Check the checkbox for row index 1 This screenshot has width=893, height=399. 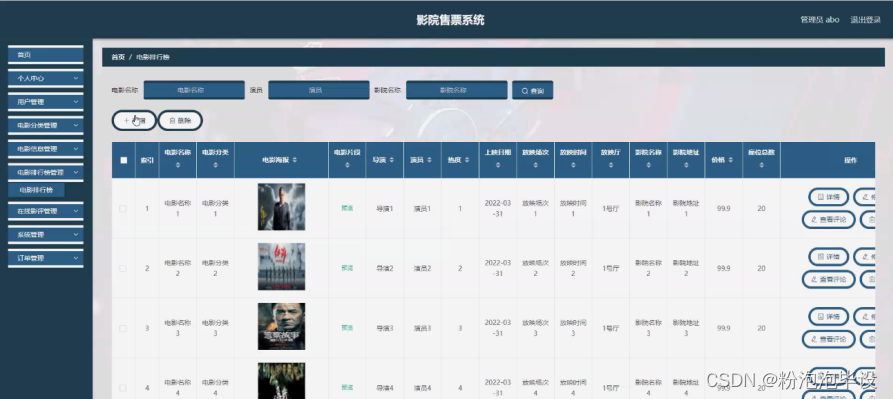(x=123, y=209)
